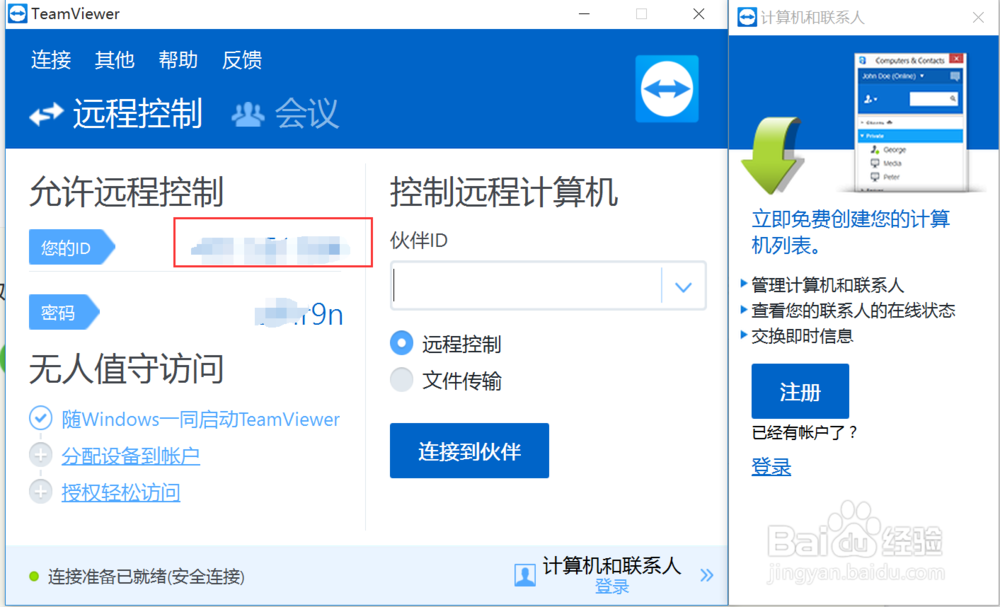Click the Computers & Contacts preview thumbnail
Screen dimensions: 1000x607
(911, 122)
